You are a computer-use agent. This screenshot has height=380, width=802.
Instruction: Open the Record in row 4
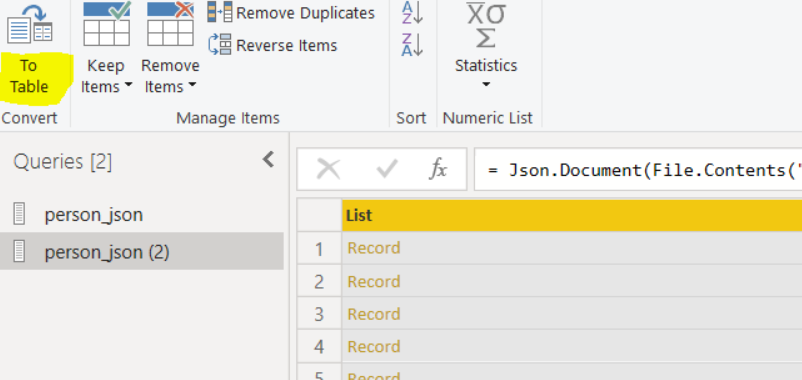click(374, 346)
